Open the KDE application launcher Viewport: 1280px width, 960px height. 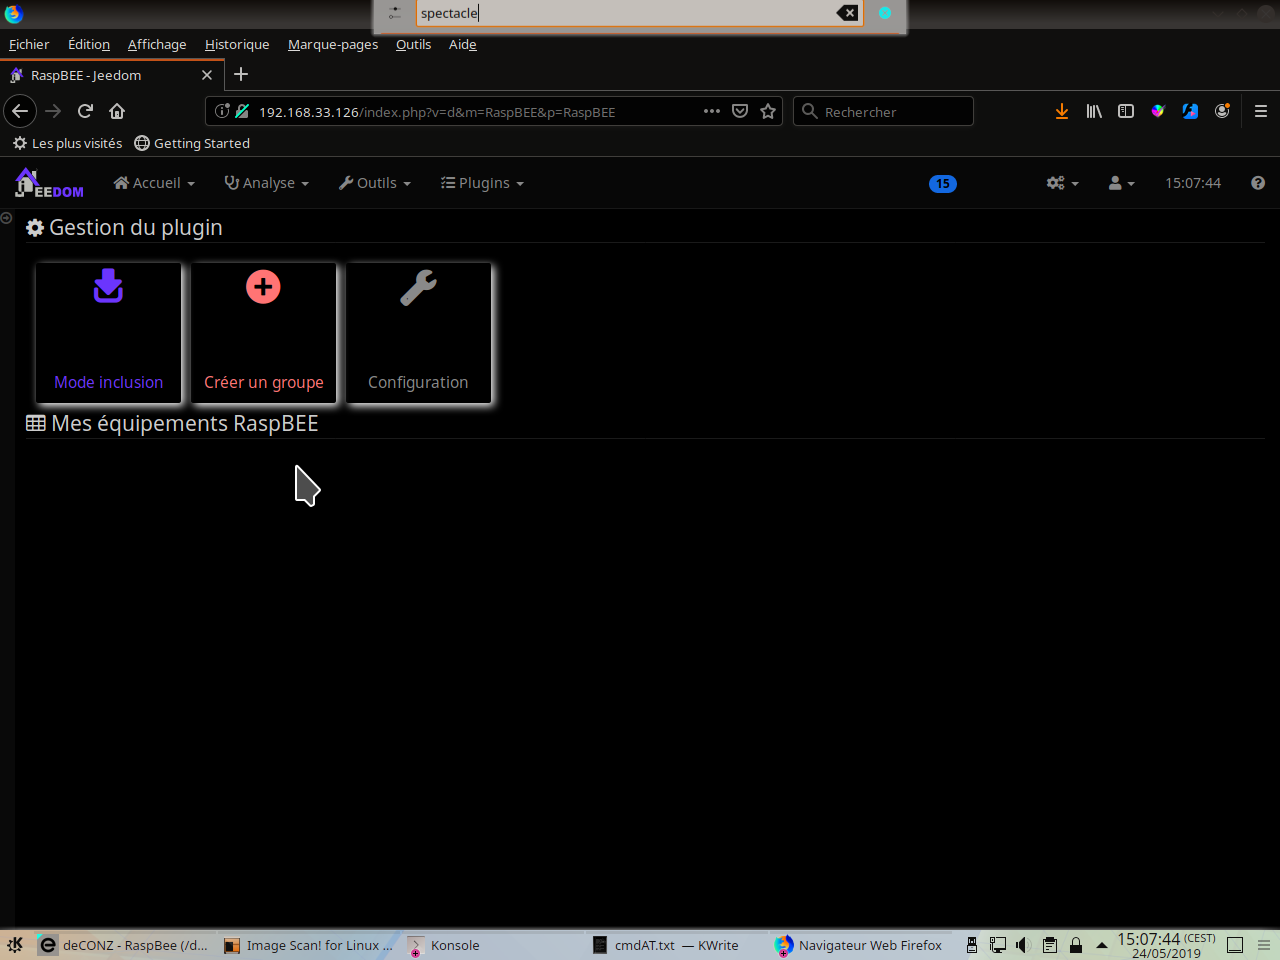coord(15,944)
